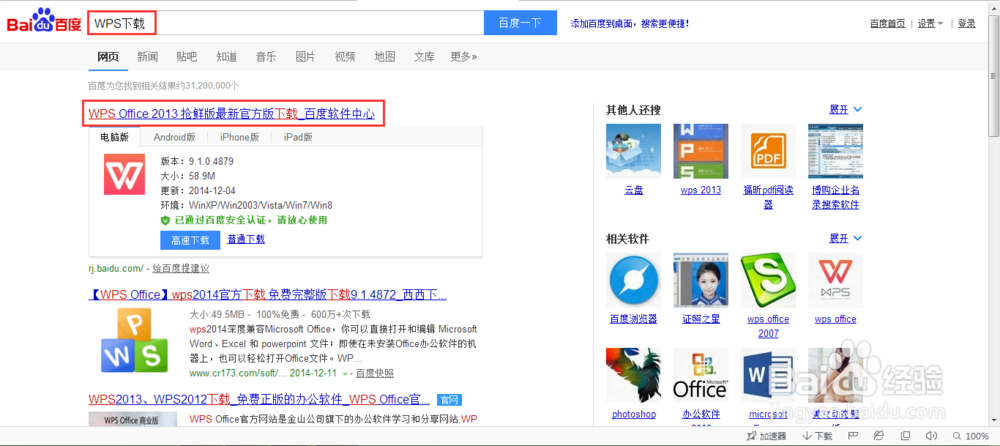Click the 登录 login link
The height and width of the screenshot is (446, 1000).
(967, 24)
